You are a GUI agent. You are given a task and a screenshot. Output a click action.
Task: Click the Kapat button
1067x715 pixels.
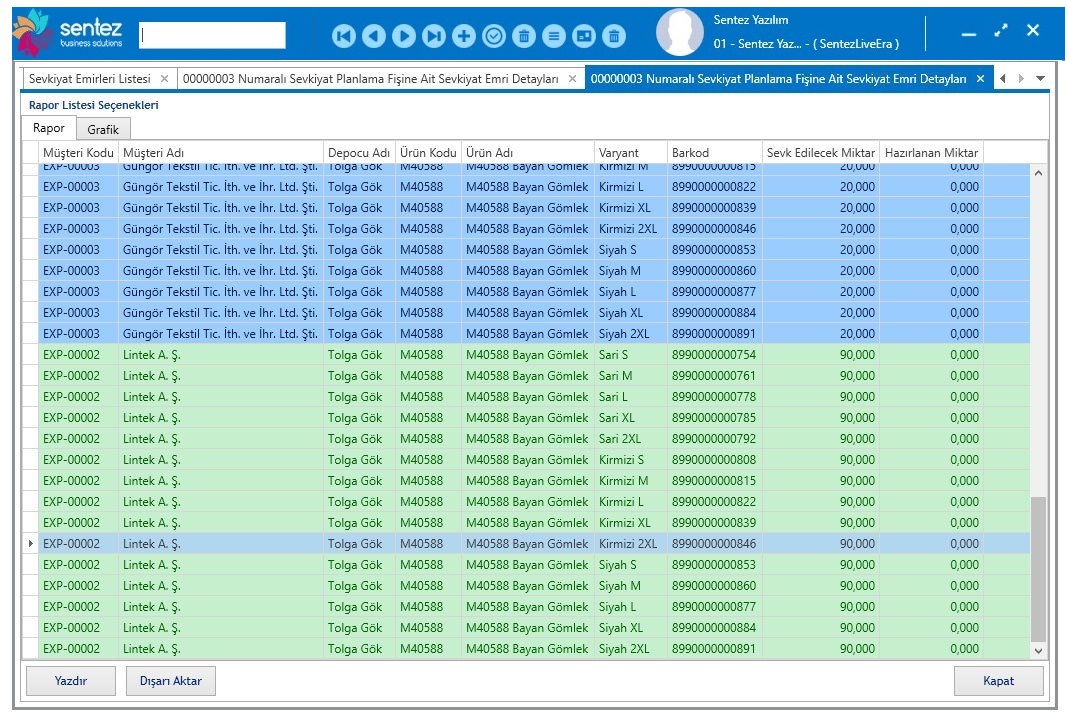click(998, 680)
